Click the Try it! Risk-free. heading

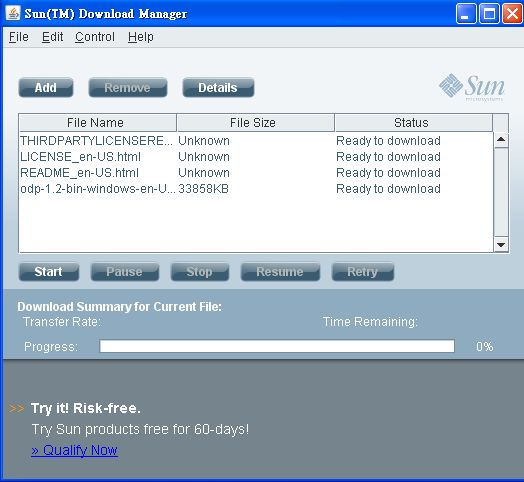(86, 408)
